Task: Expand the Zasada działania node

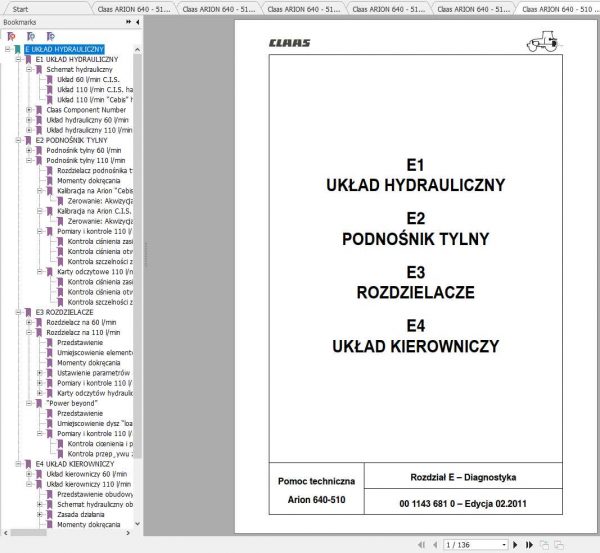Action: pyautogui.click(x=39, y=514)
